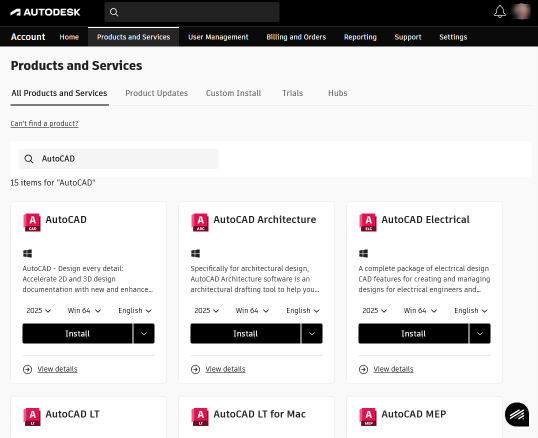Open AutoCAD Electrical version 2025 dropdown
538x438 pixels.
(374, 310)
